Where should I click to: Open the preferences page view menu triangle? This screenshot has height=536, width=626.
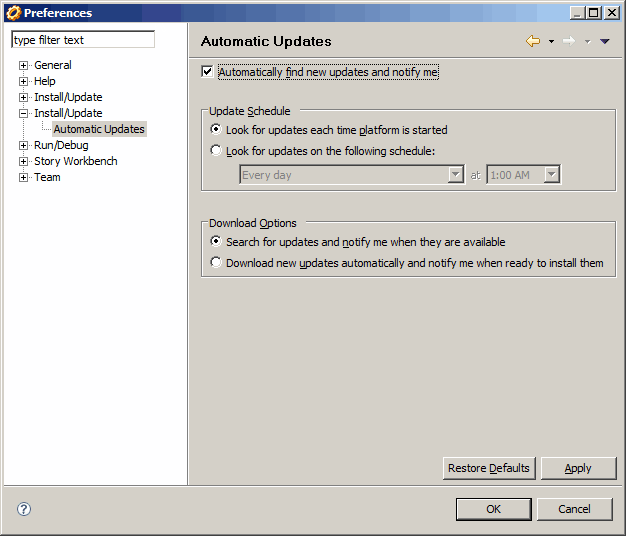[x=604, y=42]
